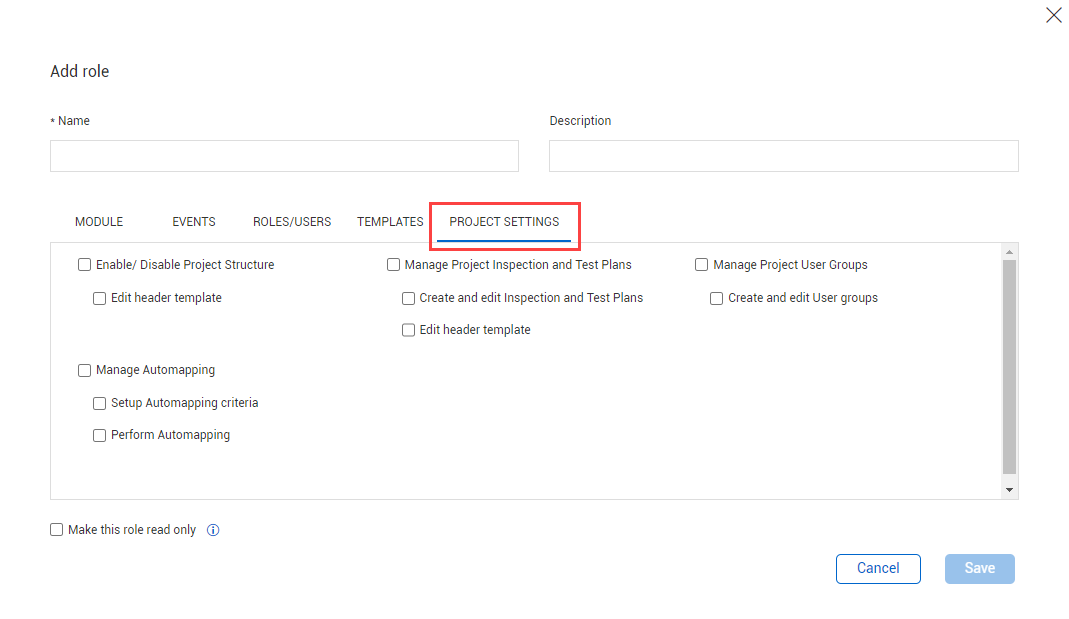Open the EVENTS tab
The image size is (1069, 619).
click(194, 222)
